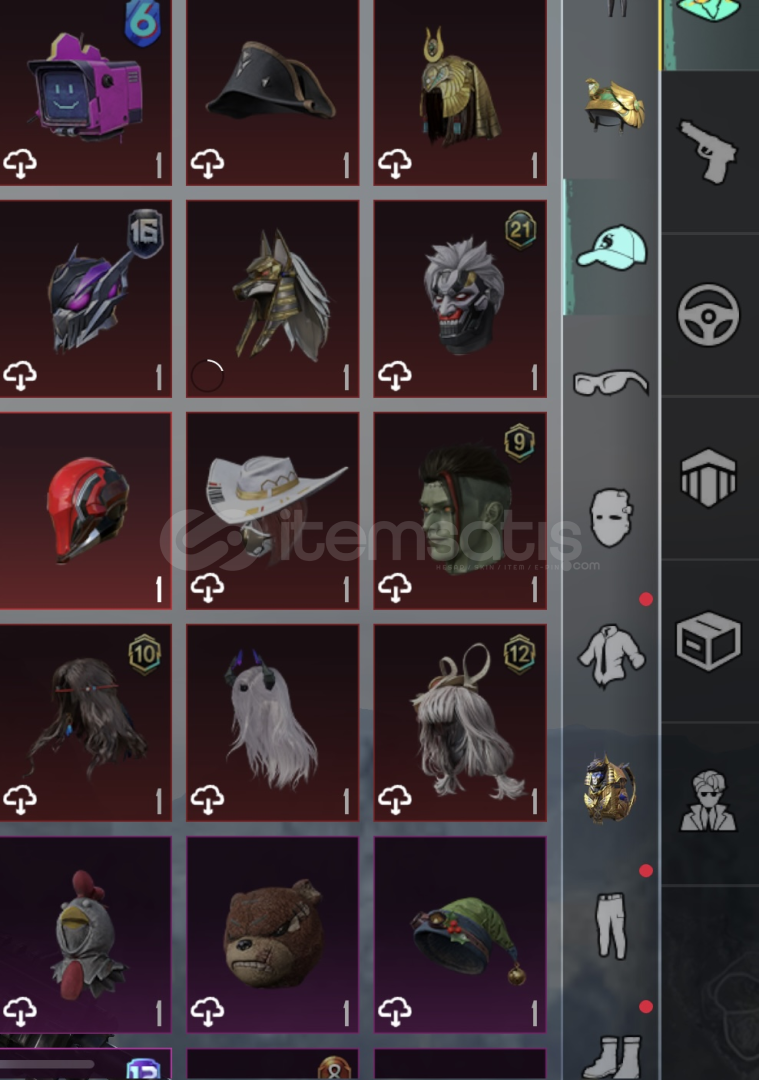The image size is (759, 1080).
Task: Open the crate box inventory tab
Action: click(709, 641)
